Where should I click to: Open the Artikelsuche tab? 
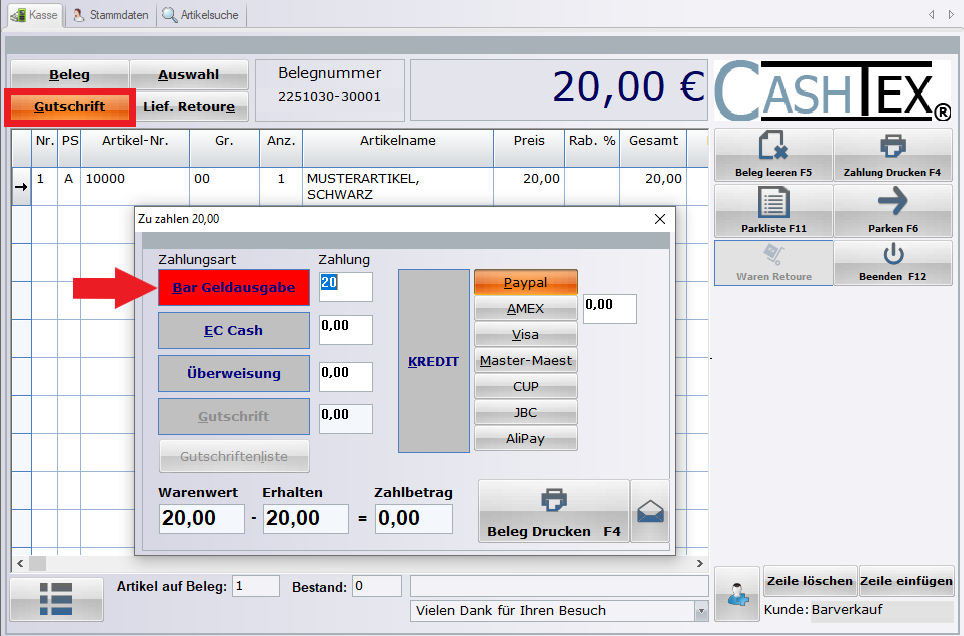[x=202, y=15]
